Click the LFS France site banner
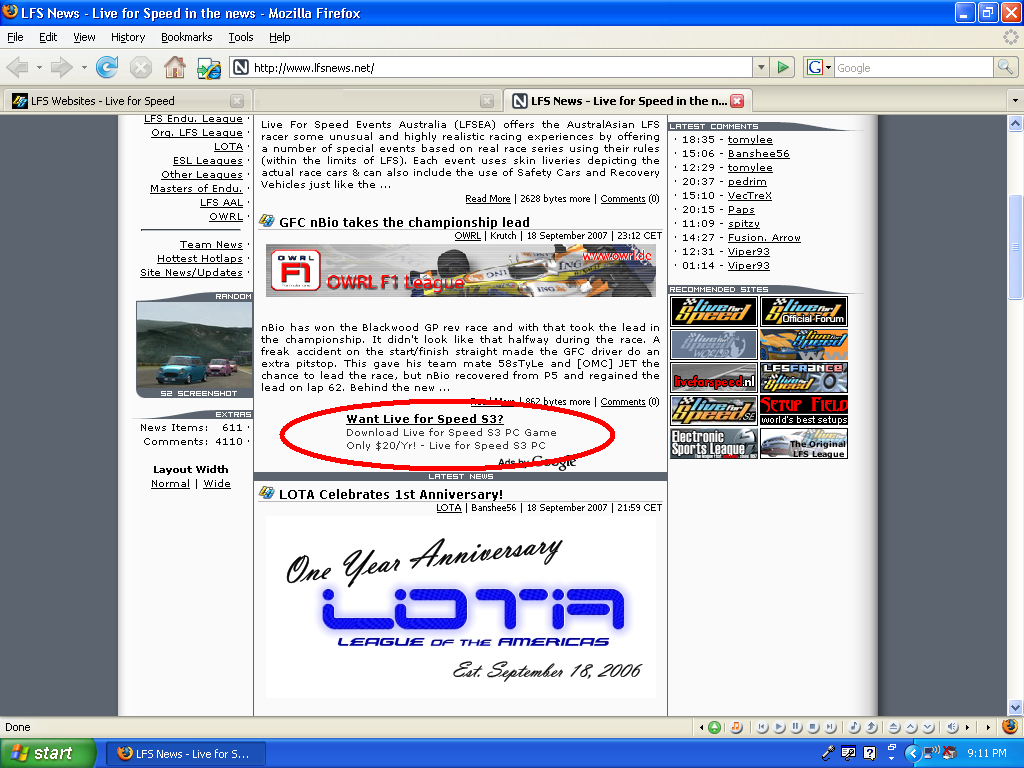Image resolution: width=1024 pixels, height=768 pixels. (x=804, y=377)
